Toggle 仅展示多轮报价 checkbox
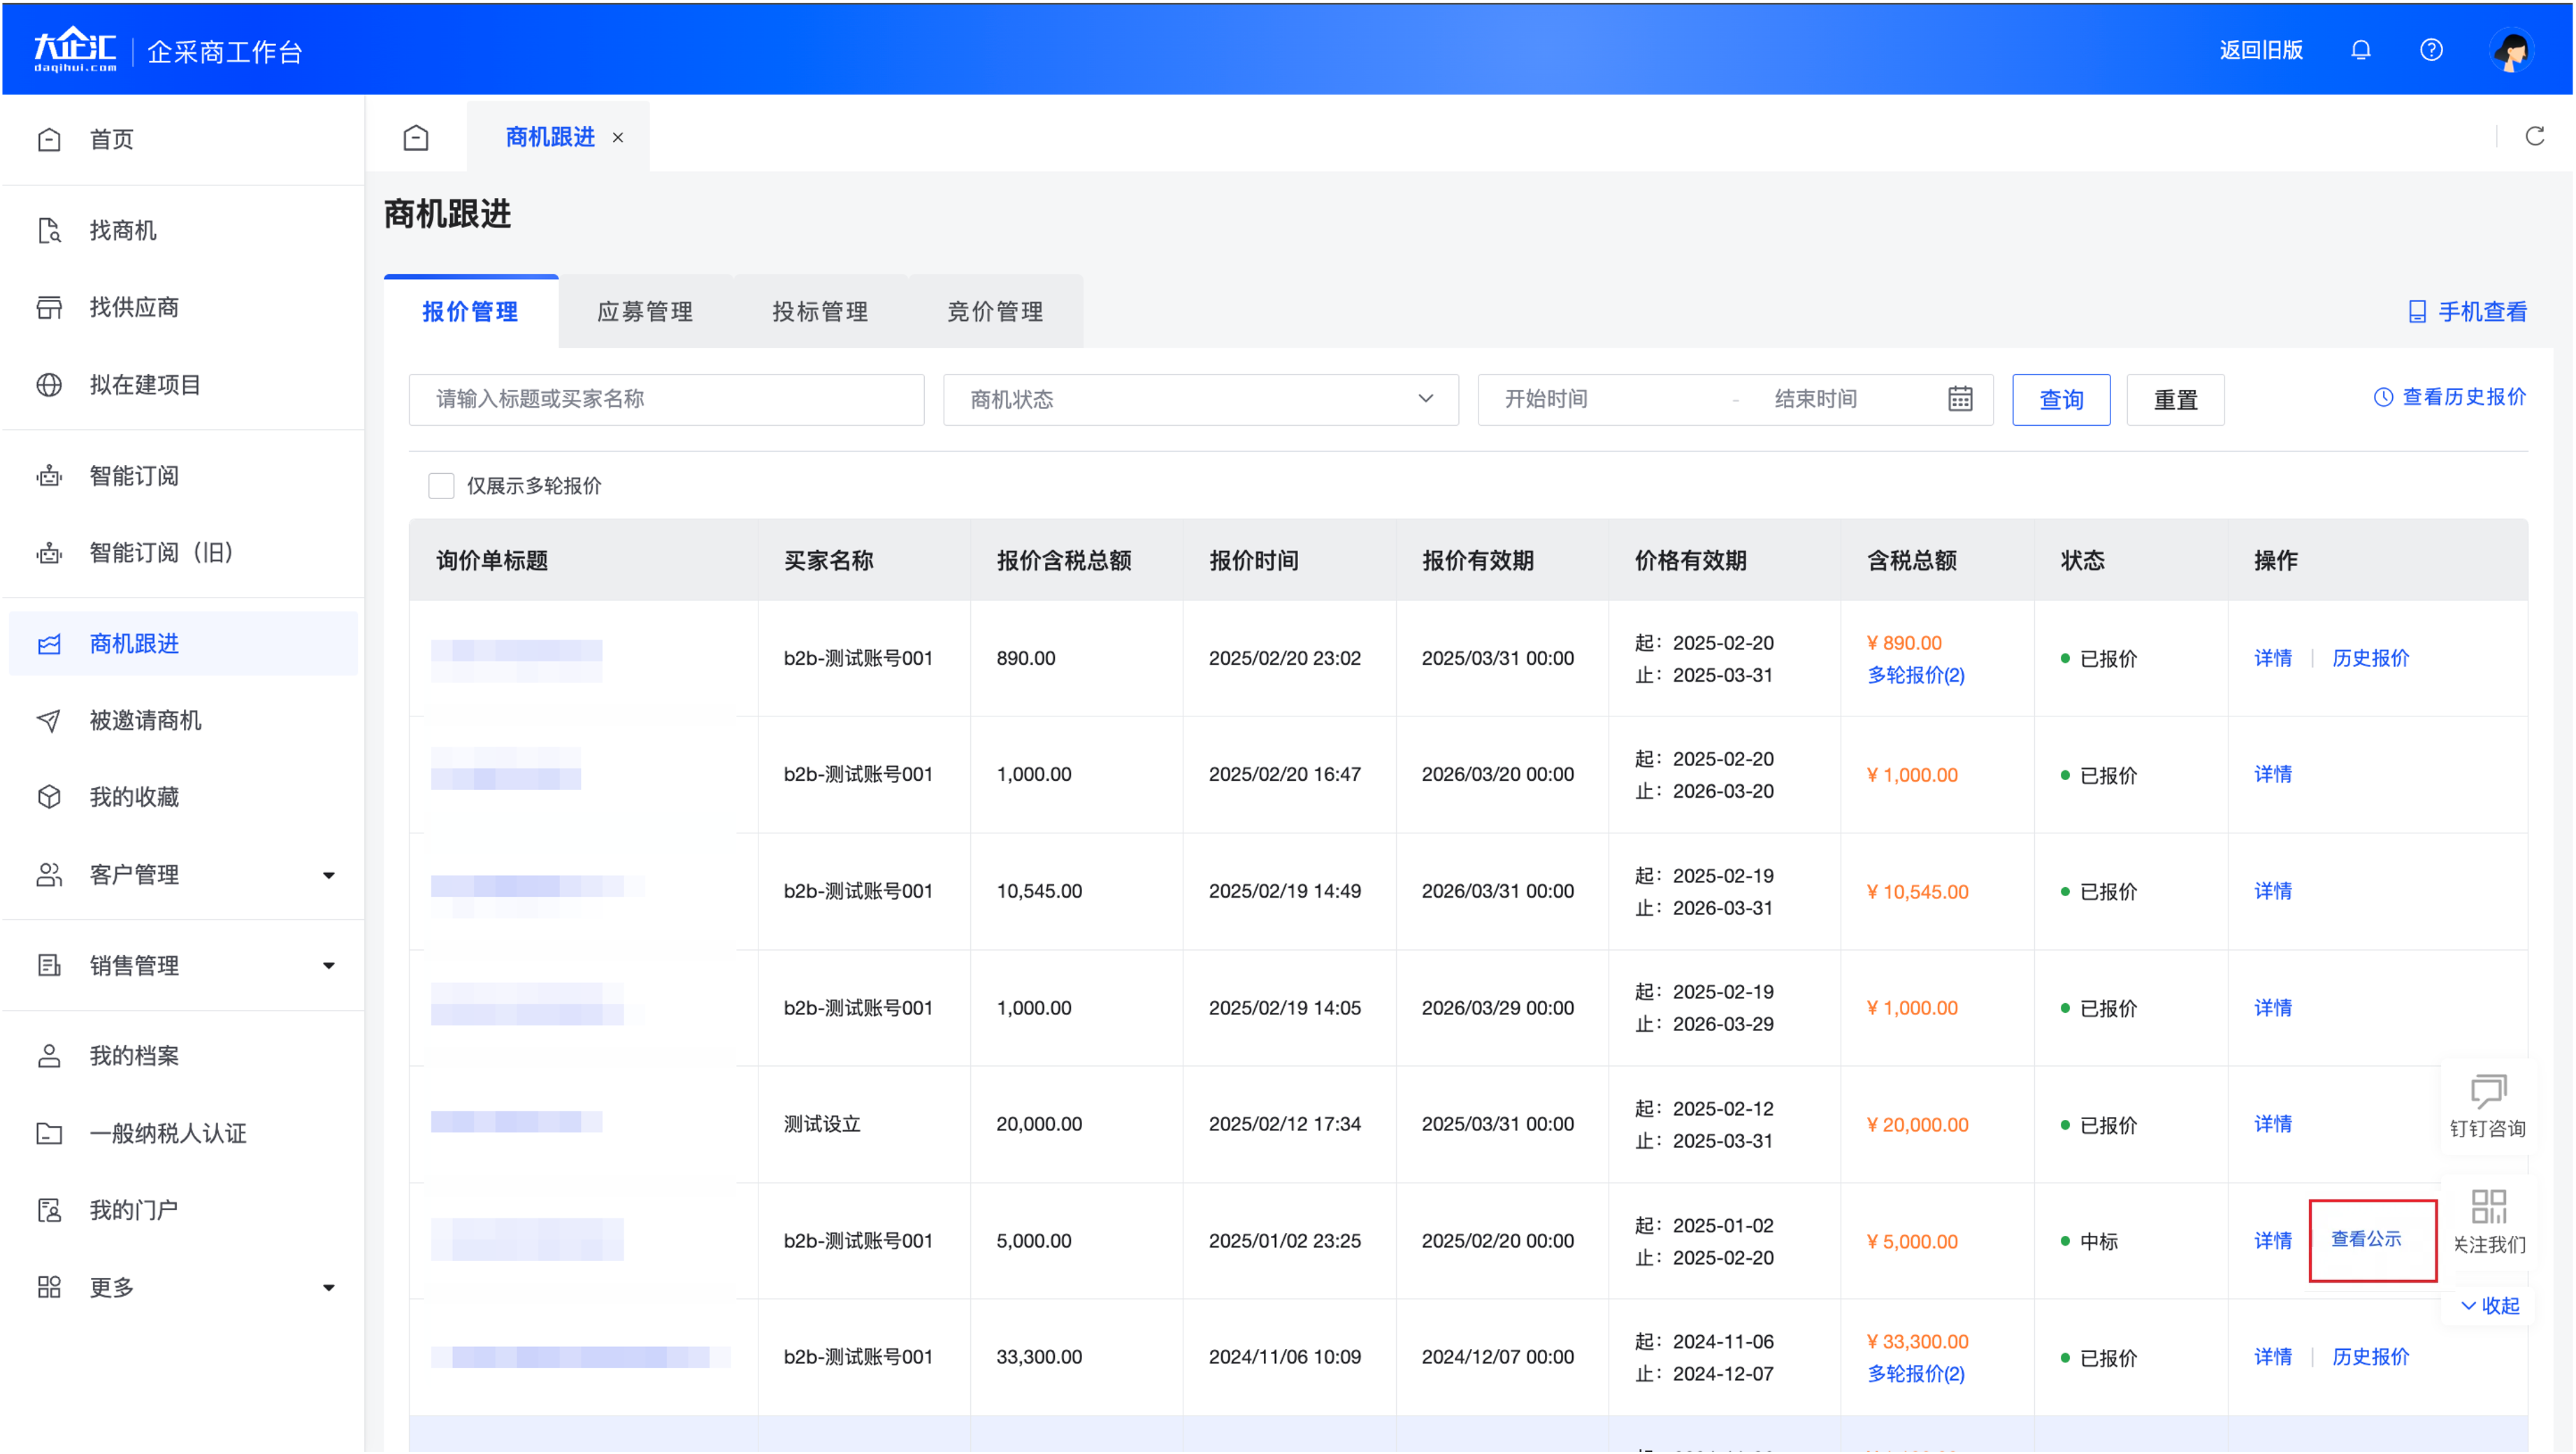Image resolution: width=2576 pixels, height=1454 pixels. (x=441, y=485)
